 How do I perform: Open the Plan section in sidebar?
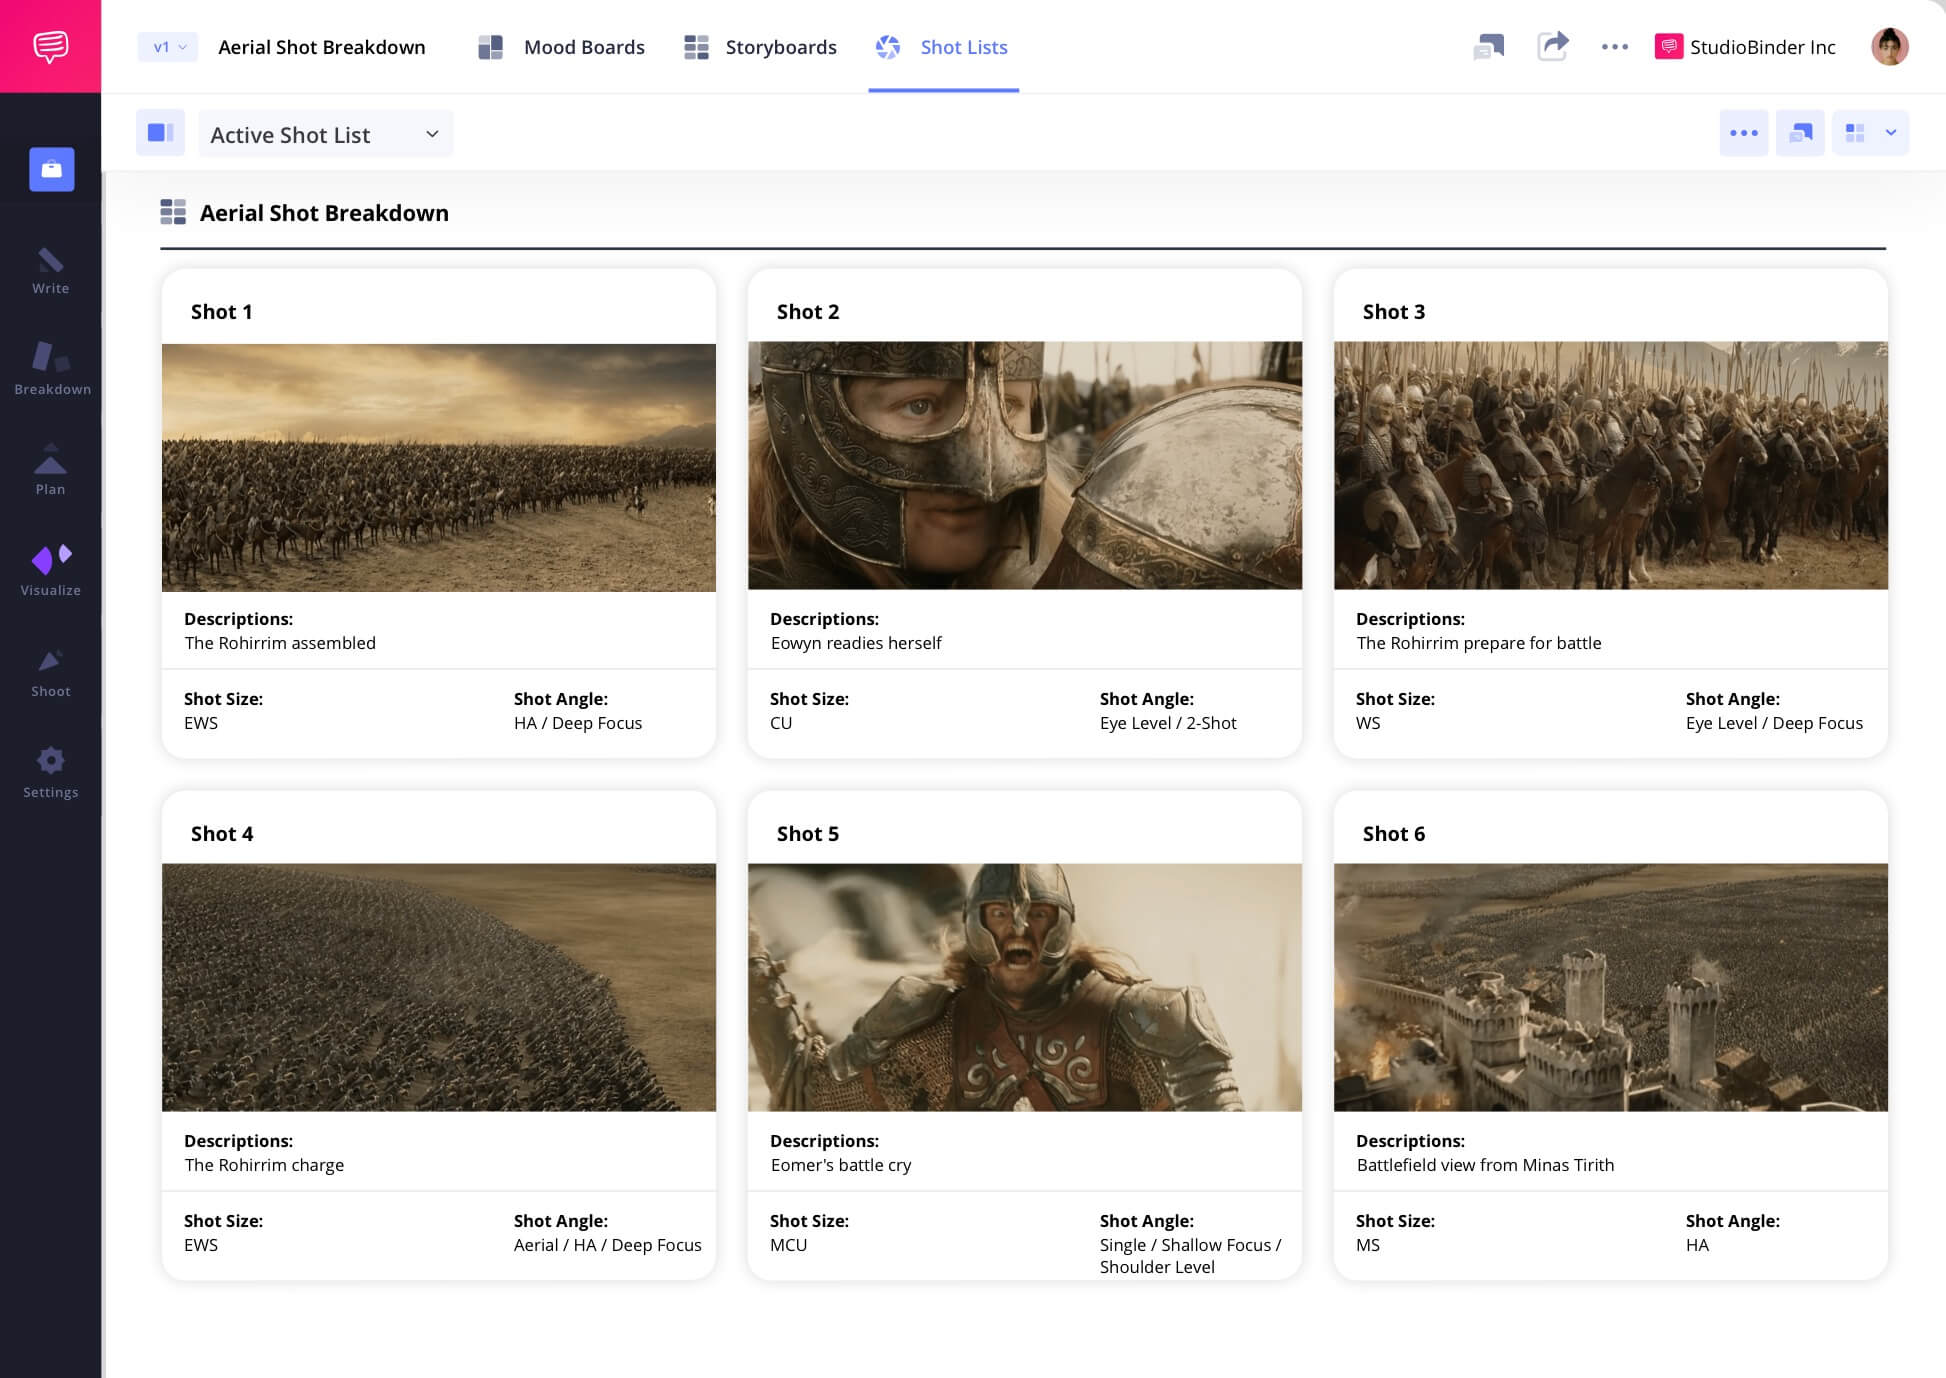coord(51,470)
